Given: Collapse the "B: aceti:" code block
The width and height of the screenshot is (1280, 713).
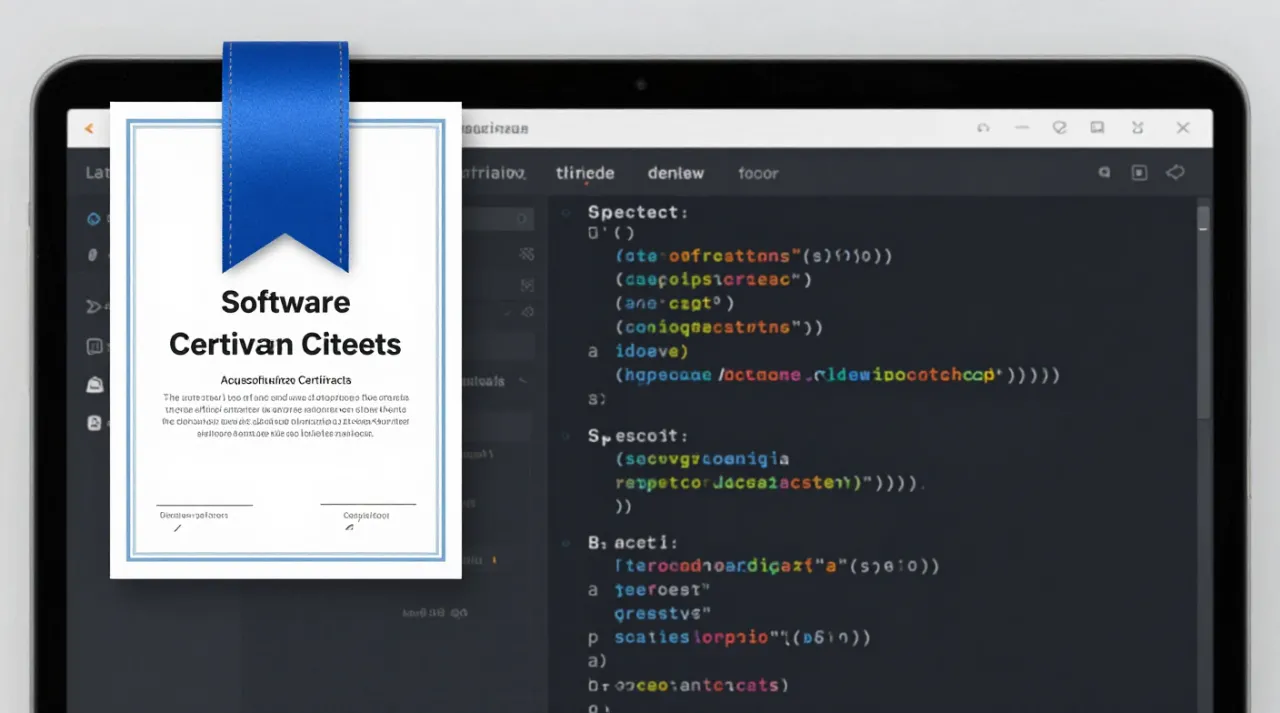Looking at the screenshot, I should [566, 543].
